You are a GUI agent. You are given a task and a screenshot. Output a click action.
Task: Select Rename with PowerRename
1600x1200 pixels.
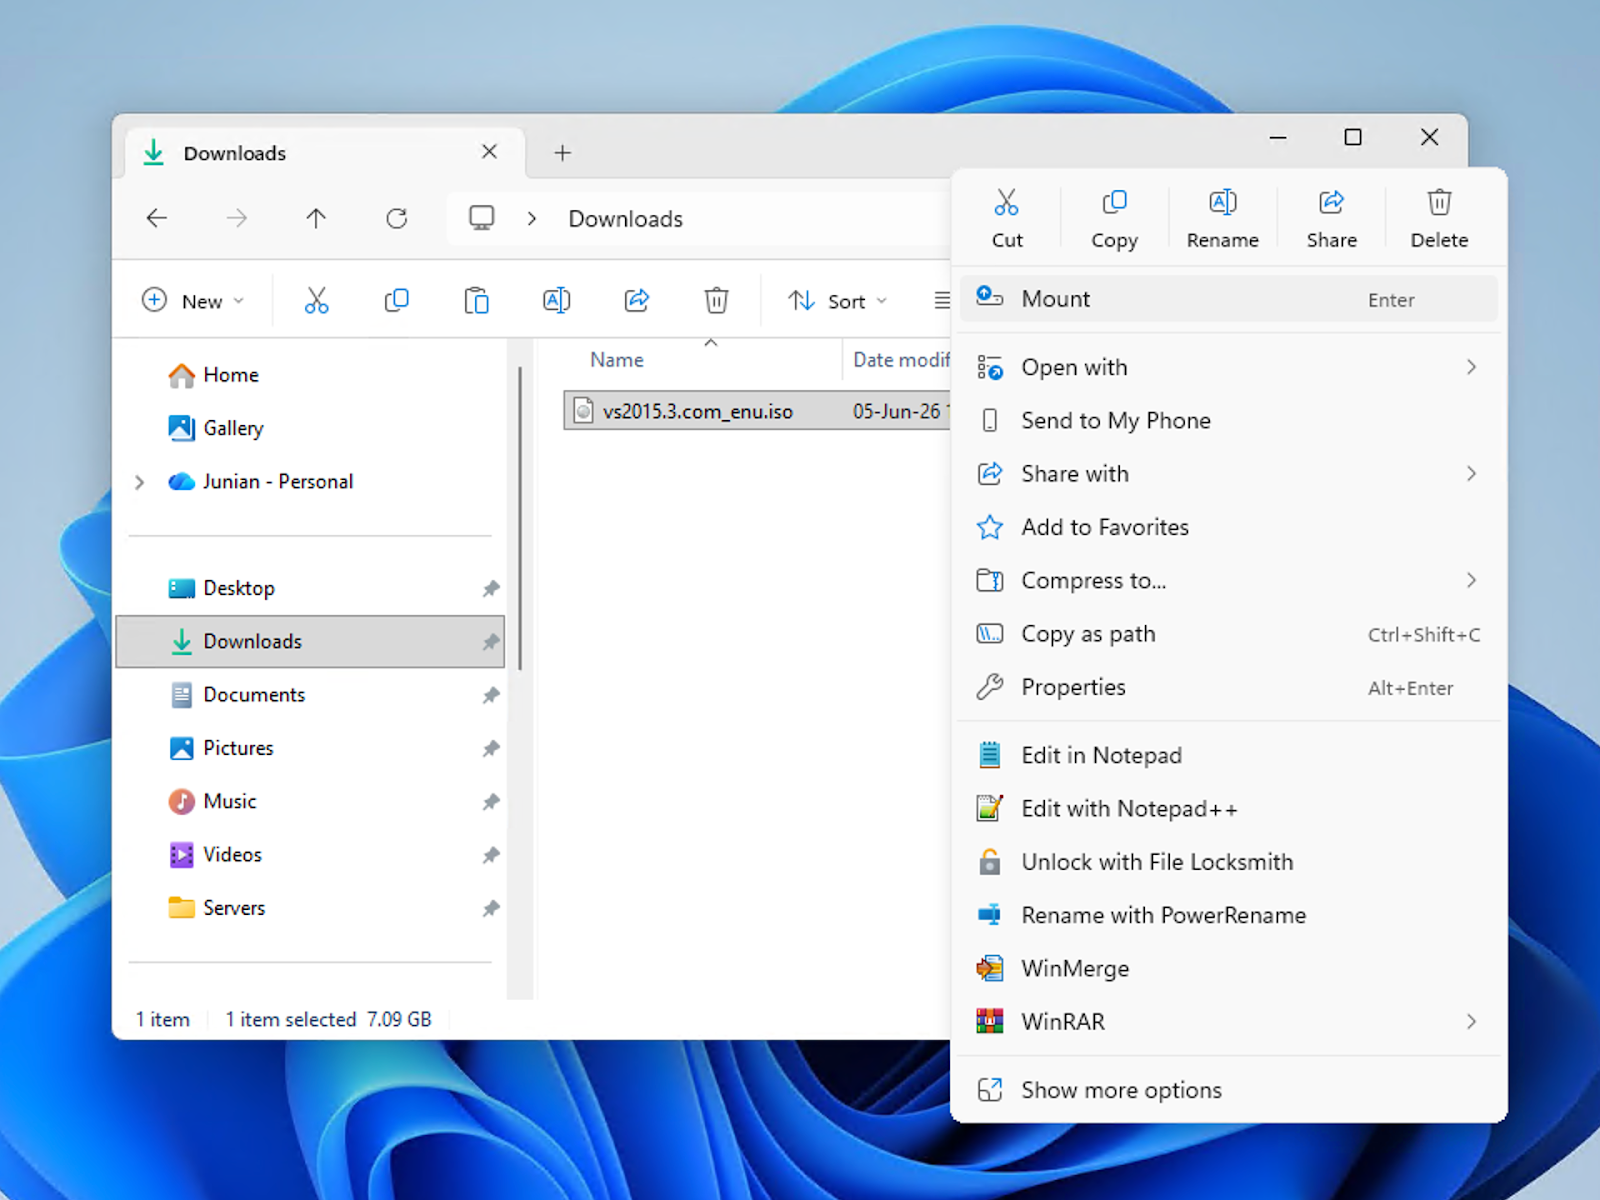click(x=1228, y=915)
